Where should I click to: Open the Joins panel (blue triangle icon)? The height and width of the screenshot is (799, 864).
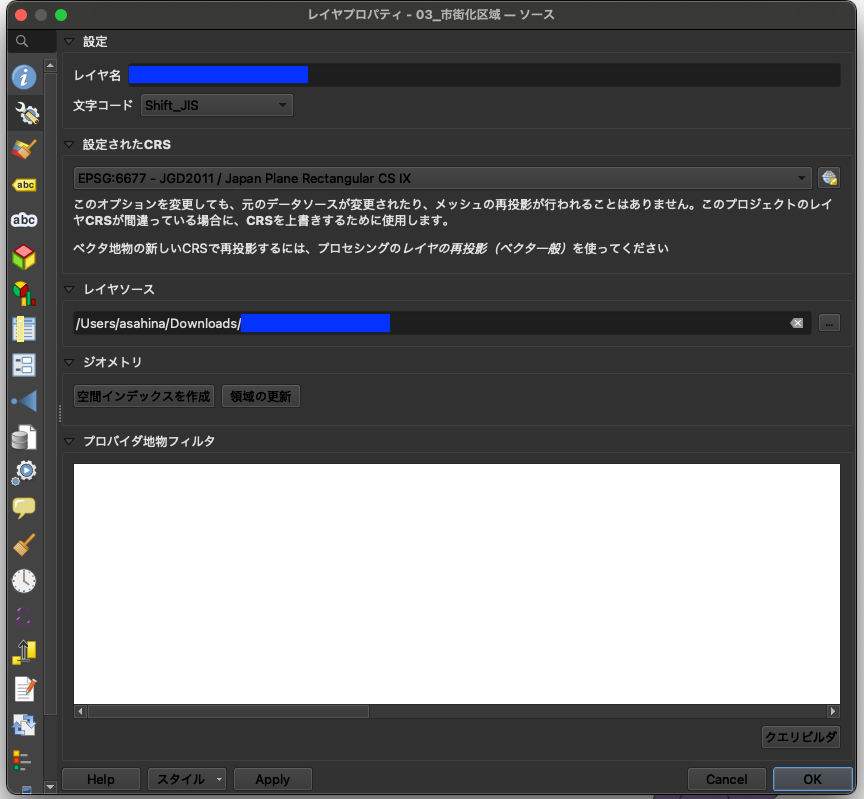[x=24, y=401]
